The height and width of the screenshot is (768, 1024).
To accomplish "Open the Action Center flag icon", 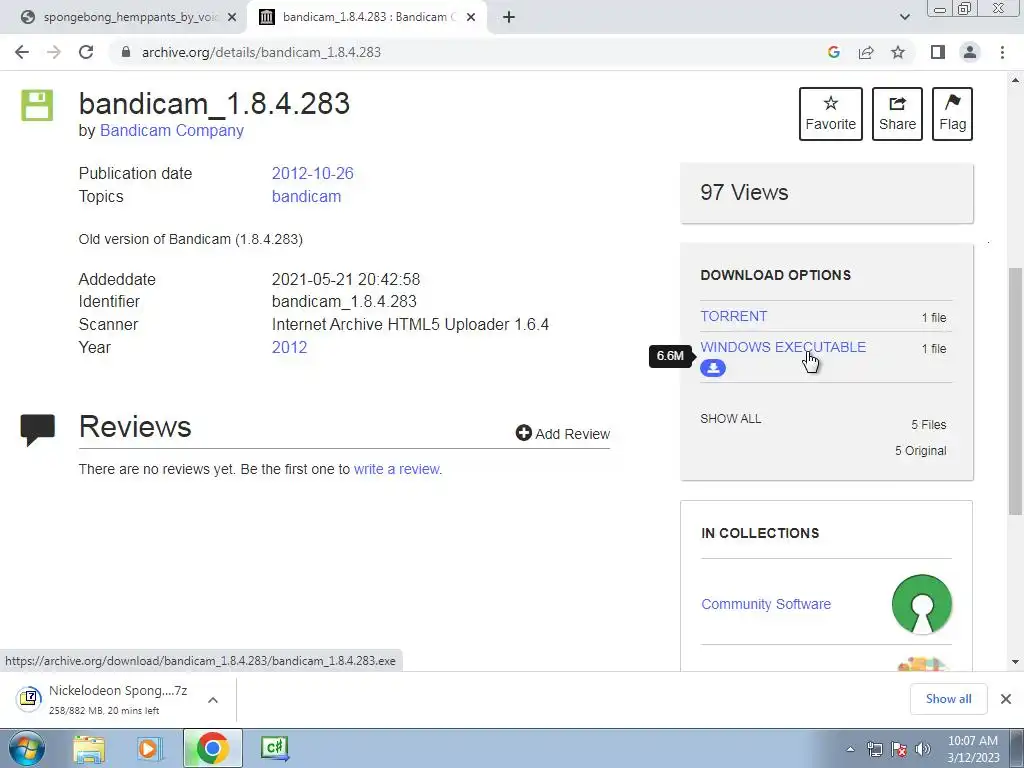I will click(x=899, y=749).
